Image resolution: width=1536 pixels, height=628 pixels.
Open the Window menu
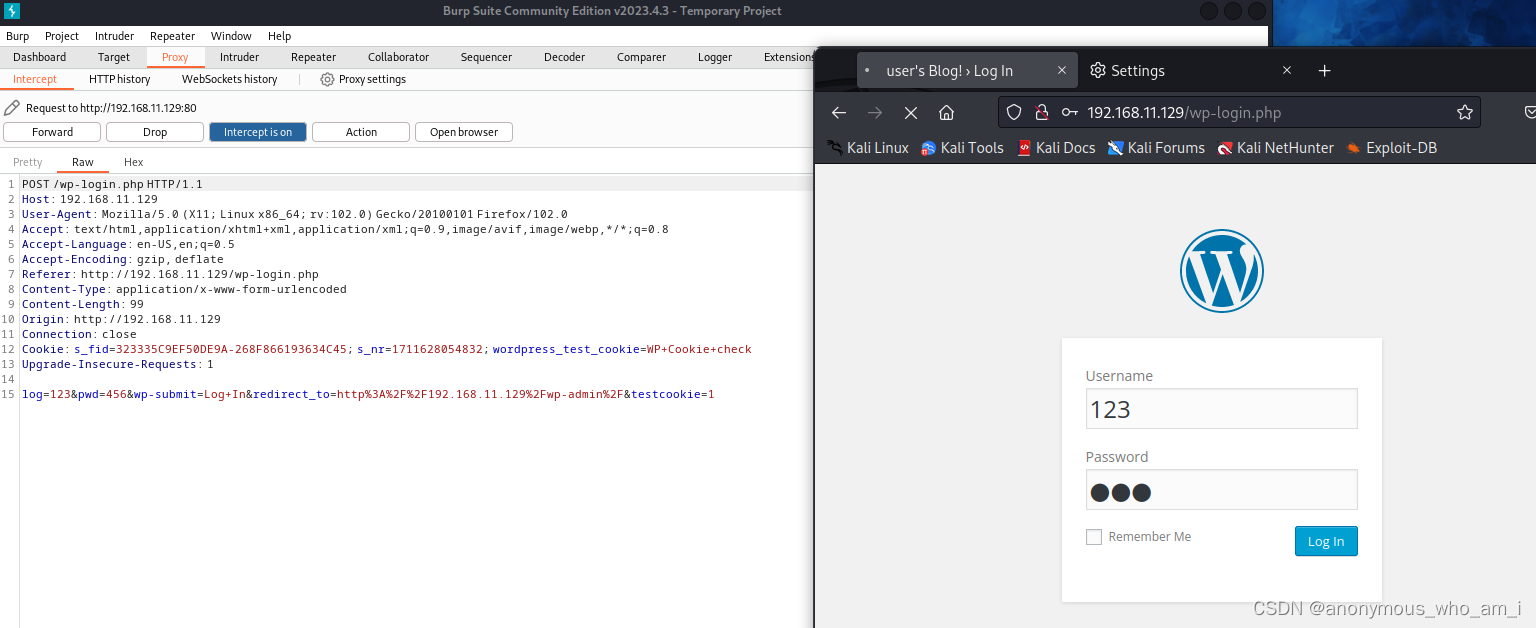pyautogui.click(x=231, y=36)
